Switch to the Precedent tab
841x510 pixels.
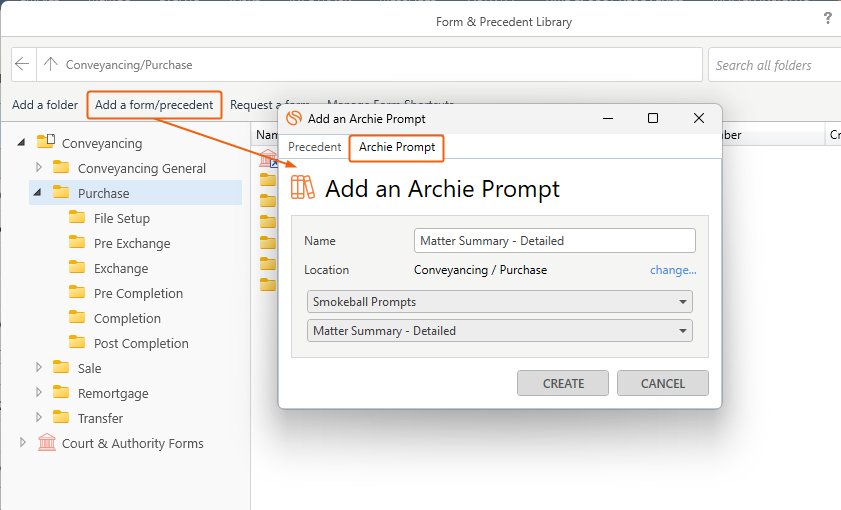(x=314, y=147)
